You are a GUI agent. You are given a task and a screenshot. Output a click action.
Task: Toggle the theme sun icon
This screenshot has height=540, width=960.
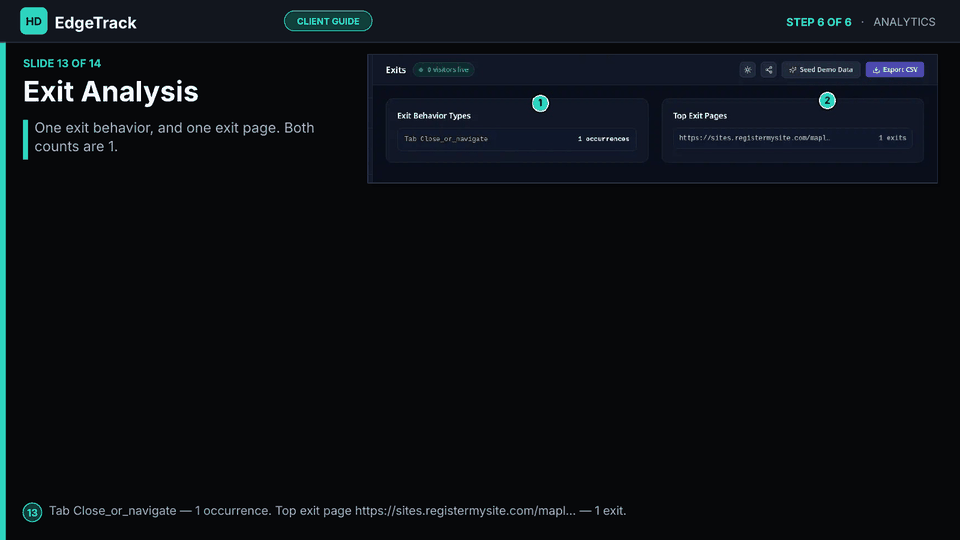click(x=748, y=70)
